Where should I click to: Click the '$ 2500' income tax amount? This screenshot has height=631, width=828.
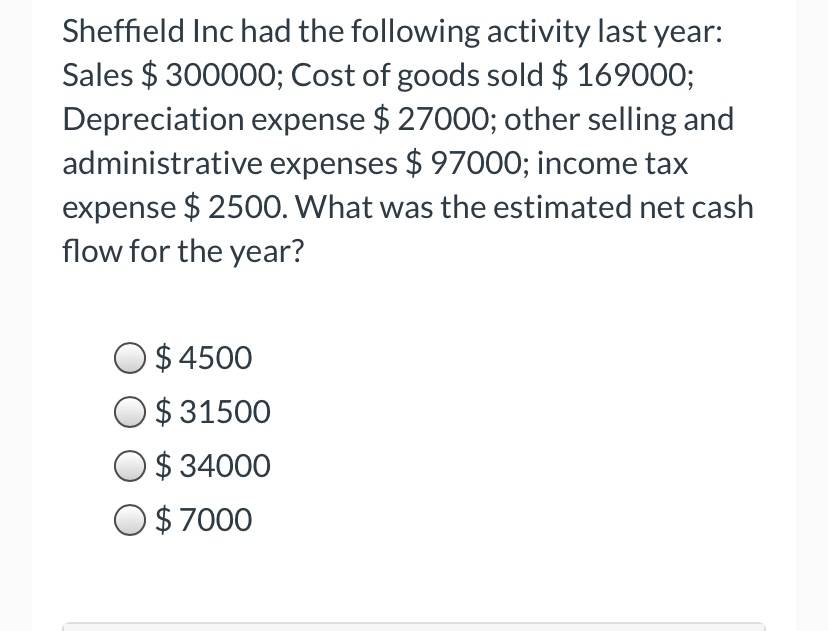(x=232, y=208)
